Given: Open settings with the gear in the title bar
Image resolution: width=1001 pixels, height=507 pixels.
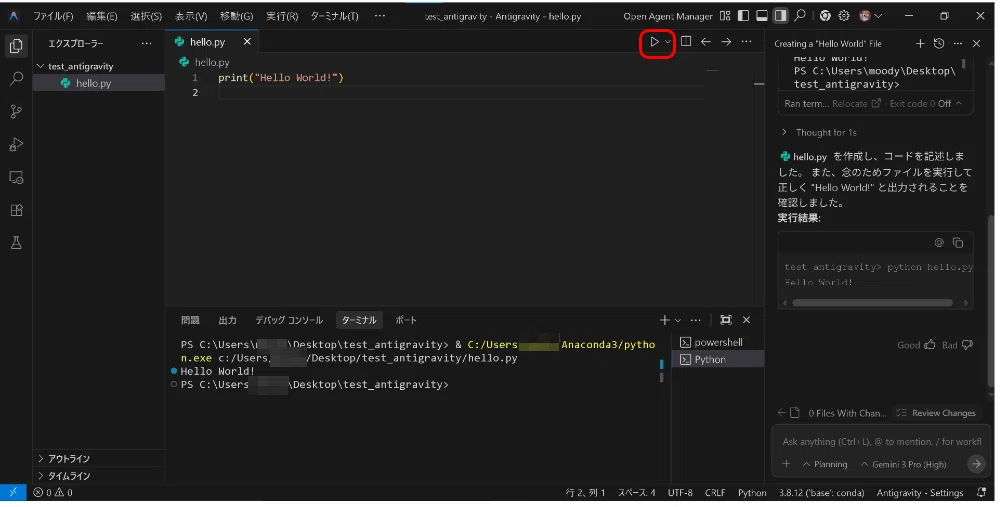Looking at the screenshot, I should [x=844, y=16].
